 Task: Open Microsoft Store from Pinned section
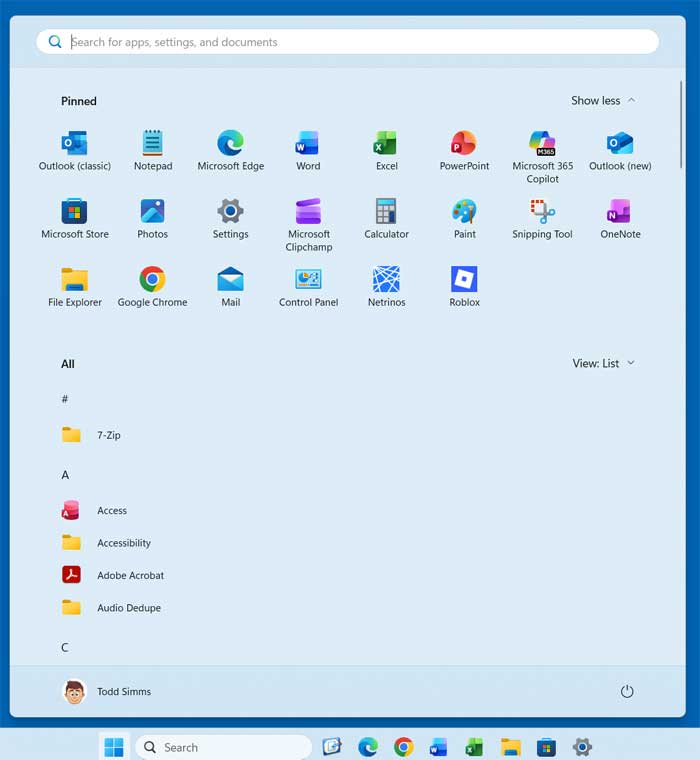tap(75, 219)
